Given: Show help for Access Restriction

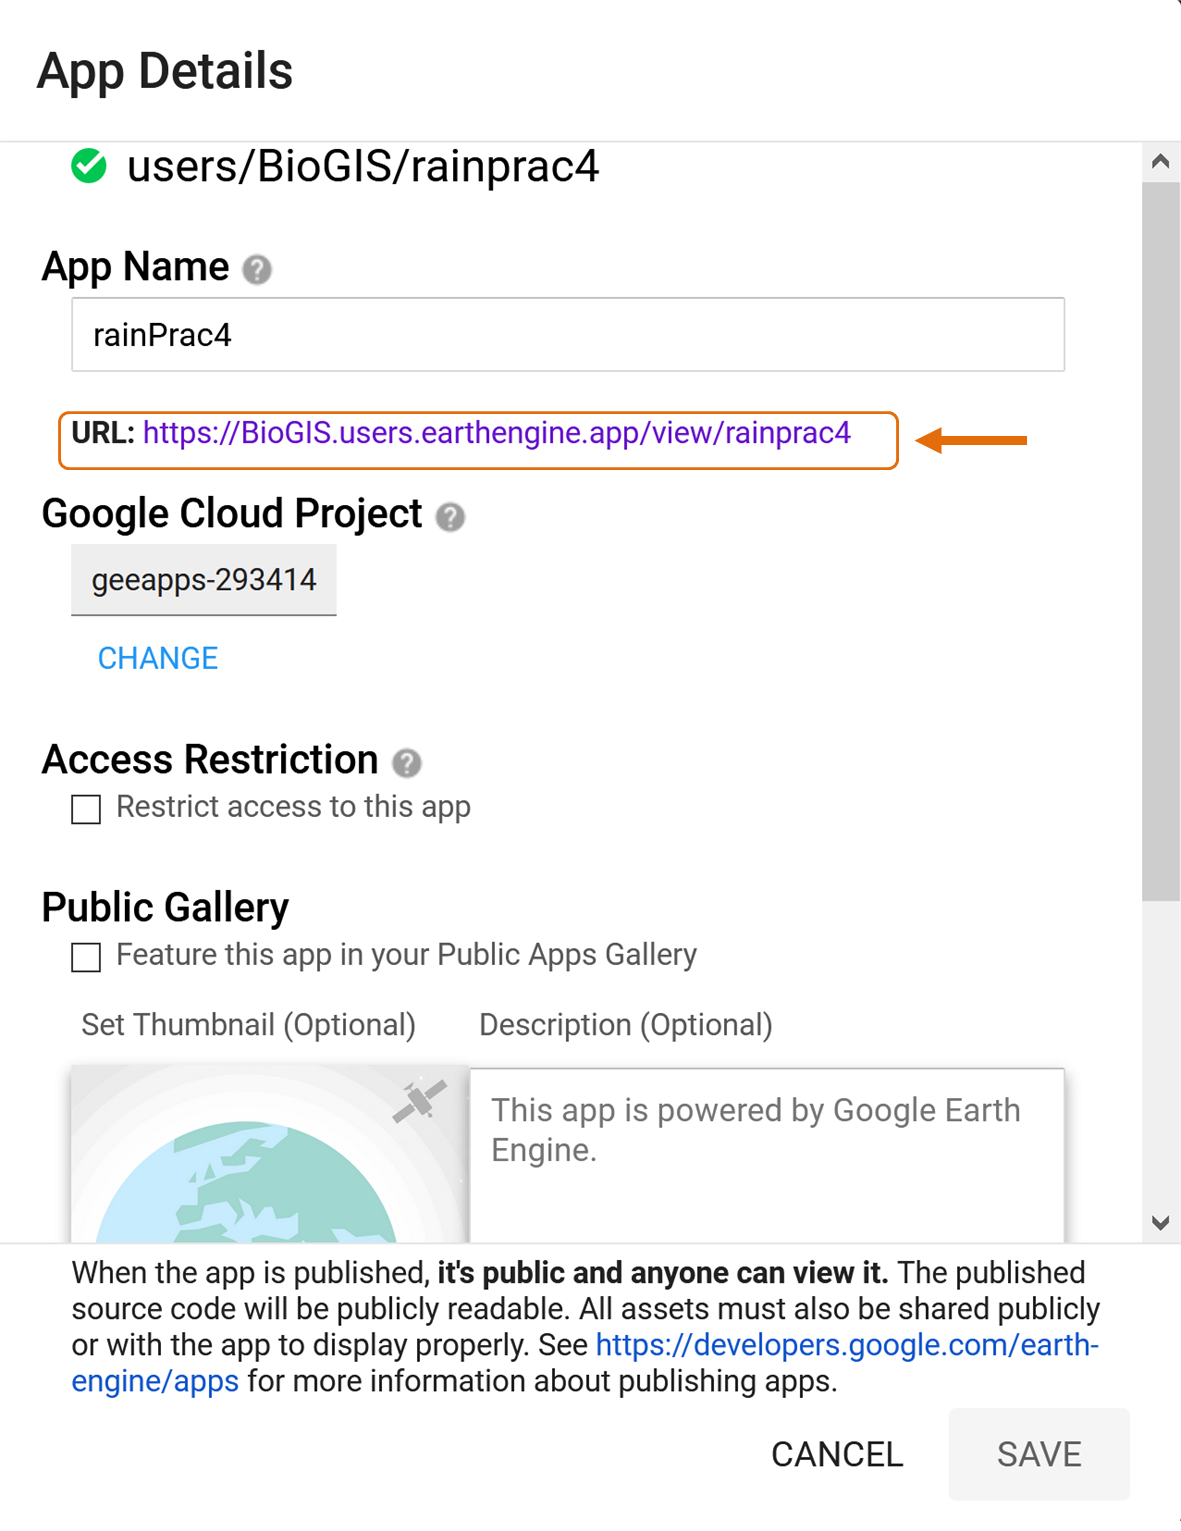Looking at the screenshot, I should (406, 763).
